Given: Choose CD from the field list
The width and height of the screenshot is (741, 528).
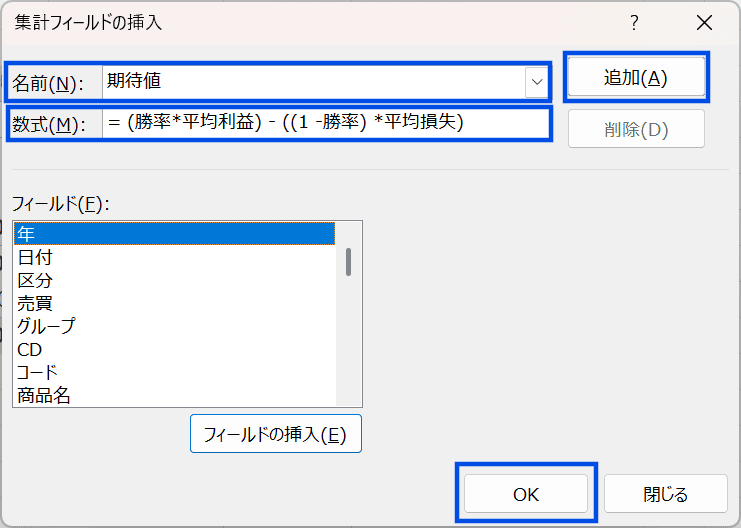Looking at the screenshot, I should (174, 349).
